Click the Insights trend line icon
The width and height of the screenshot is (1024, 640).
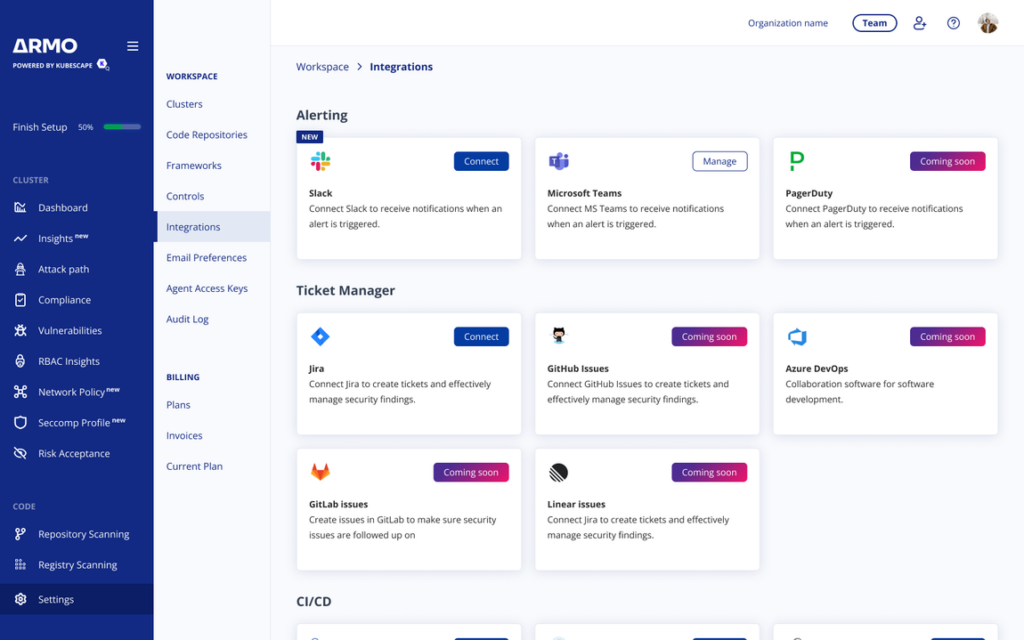tap(20, 238)
